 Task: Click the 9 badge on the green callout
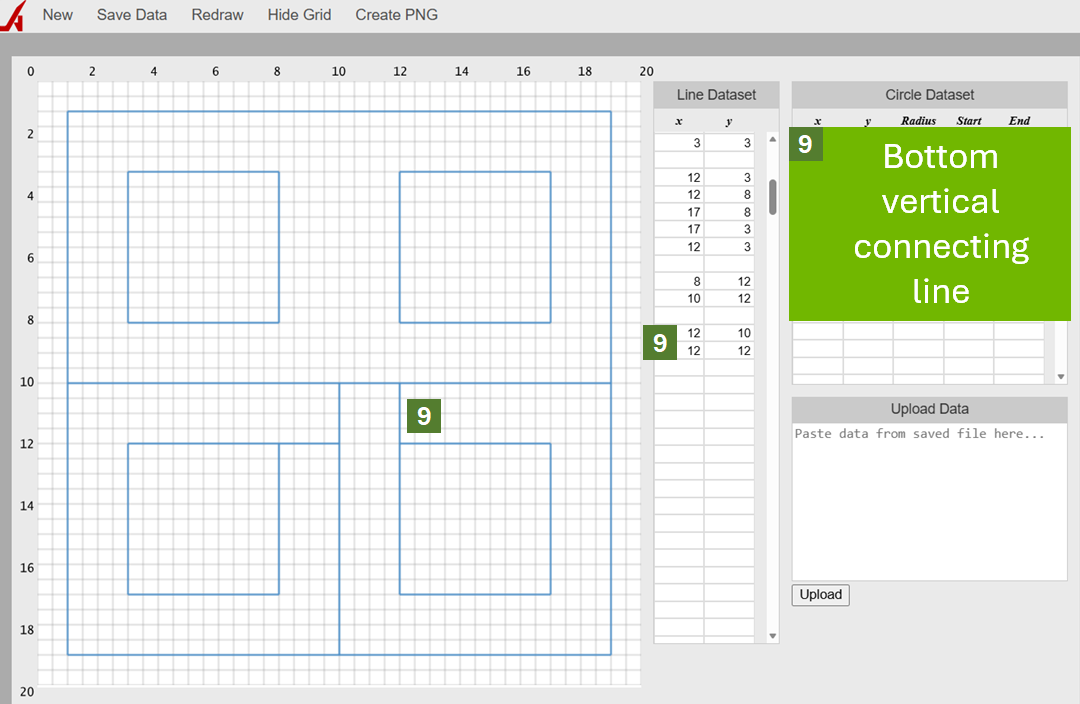tap(806, 144)
